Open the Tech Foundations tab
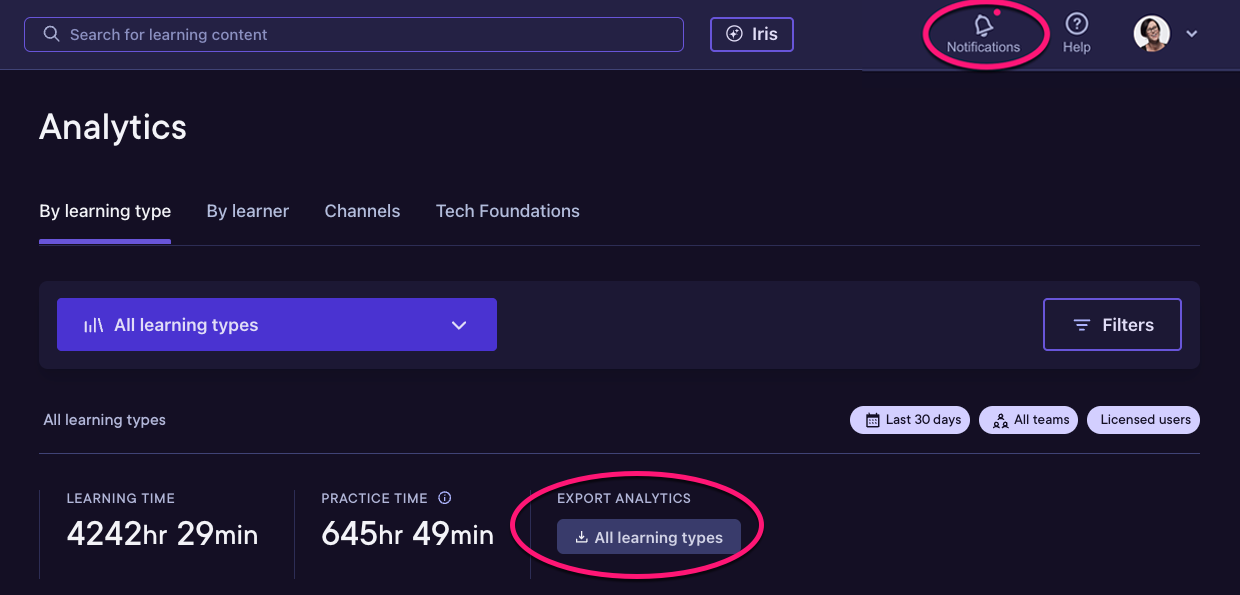The height and width of the screenshot is (595, 1240). click(x=508, y=211)
